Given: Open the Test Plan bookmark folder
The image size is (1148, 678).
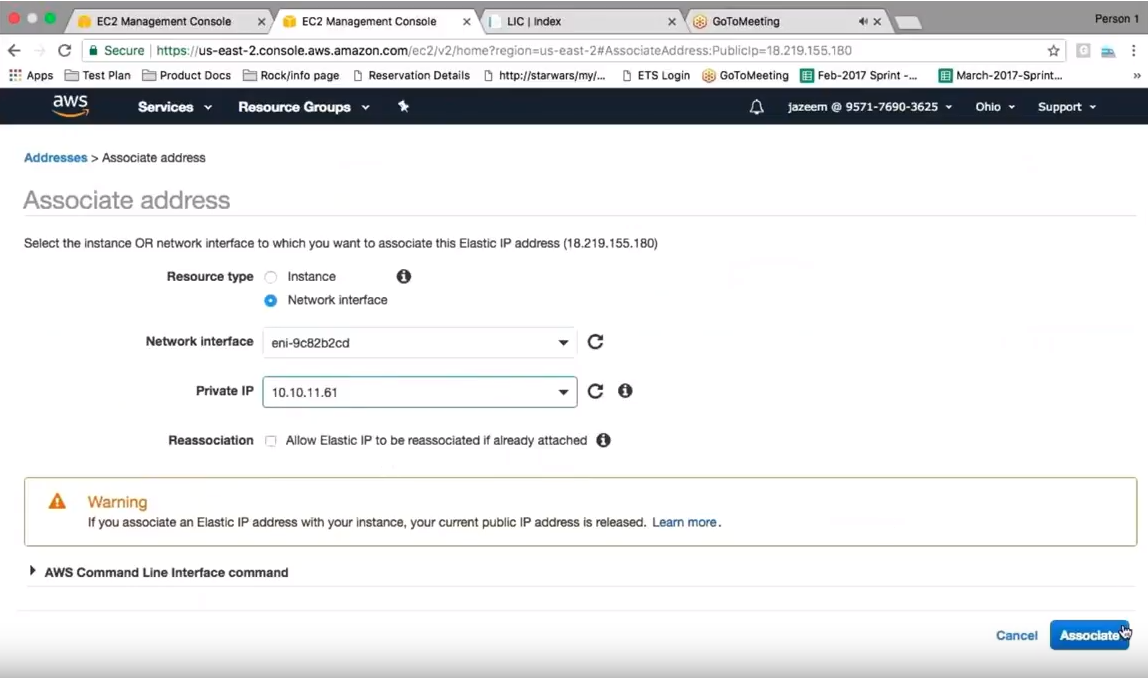Looking at the screenshot, I should pyautogui.click(x=97, y=75).
